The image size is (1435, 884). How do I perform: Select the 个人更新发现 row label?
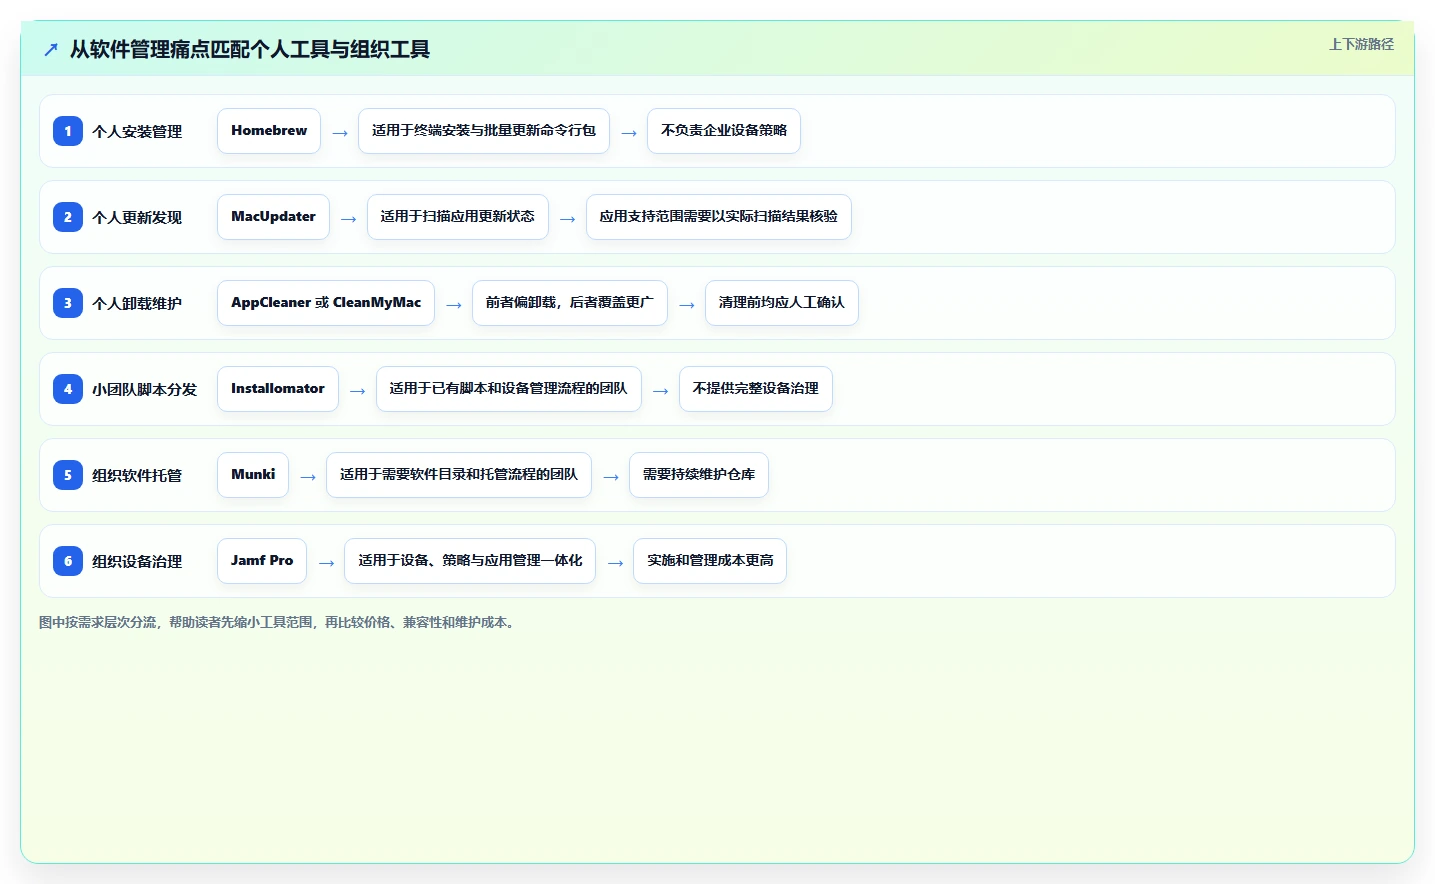tap(137, 217)
